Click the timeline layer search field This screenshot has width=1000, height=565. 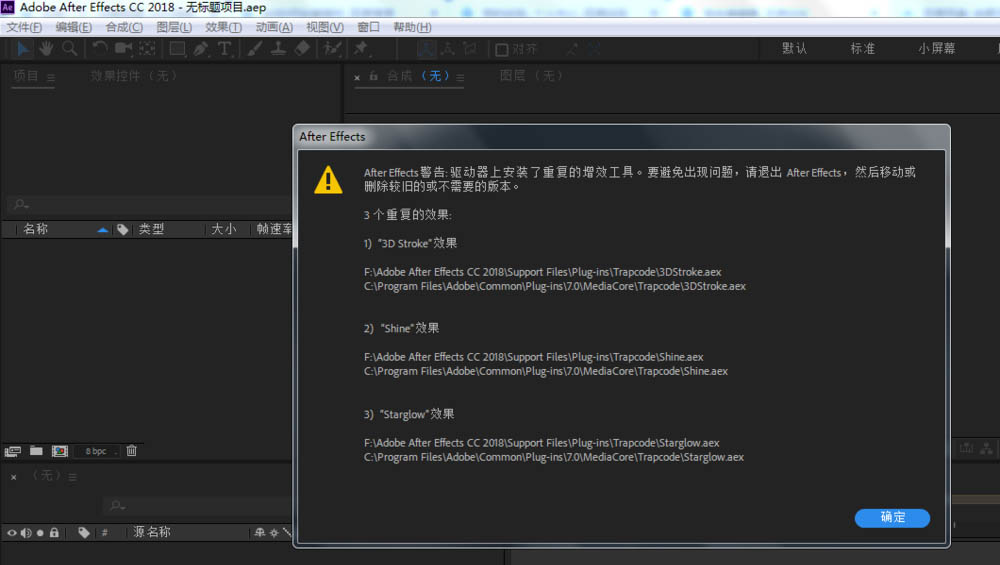pos(198,506)
